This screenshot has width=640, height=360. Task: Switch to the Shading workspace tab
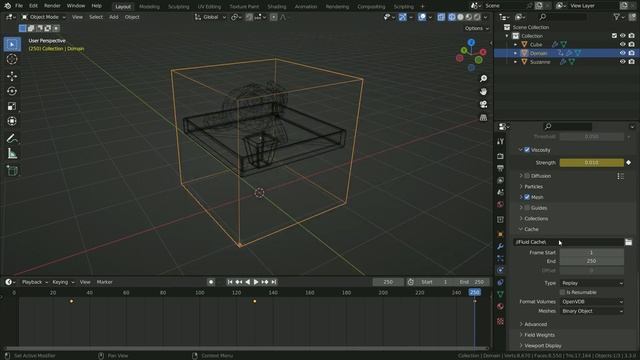(277, 7)
